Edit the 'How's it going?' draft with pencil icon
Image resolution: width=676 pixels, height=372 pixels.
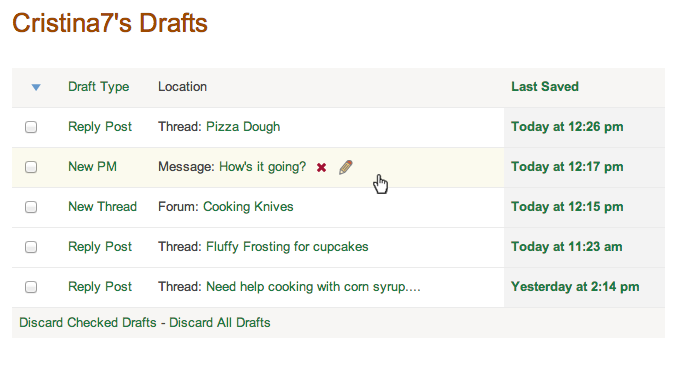pos(346,167)
